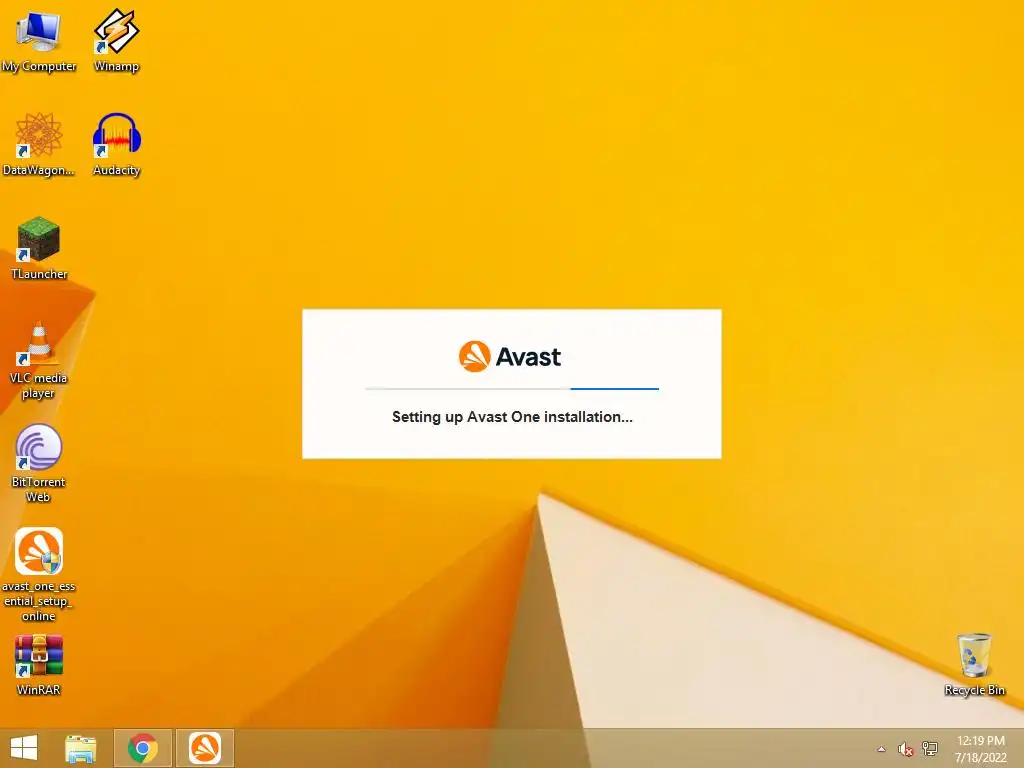Click the muted volume tray icon
The height and width of the screenshot is (768, 1024).
coord(905,749)
